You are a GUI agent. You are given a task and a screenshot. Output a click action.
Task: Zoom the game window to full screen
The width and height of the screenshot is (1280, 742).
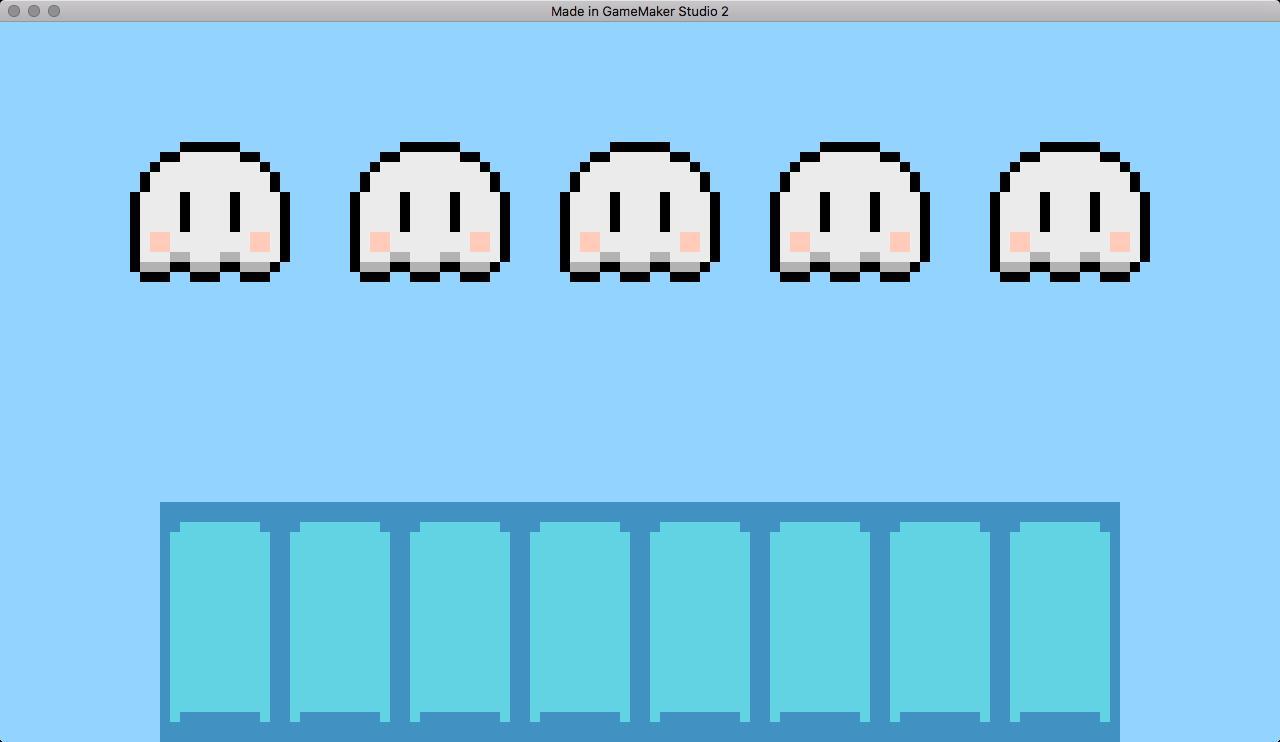coord(54,11)
